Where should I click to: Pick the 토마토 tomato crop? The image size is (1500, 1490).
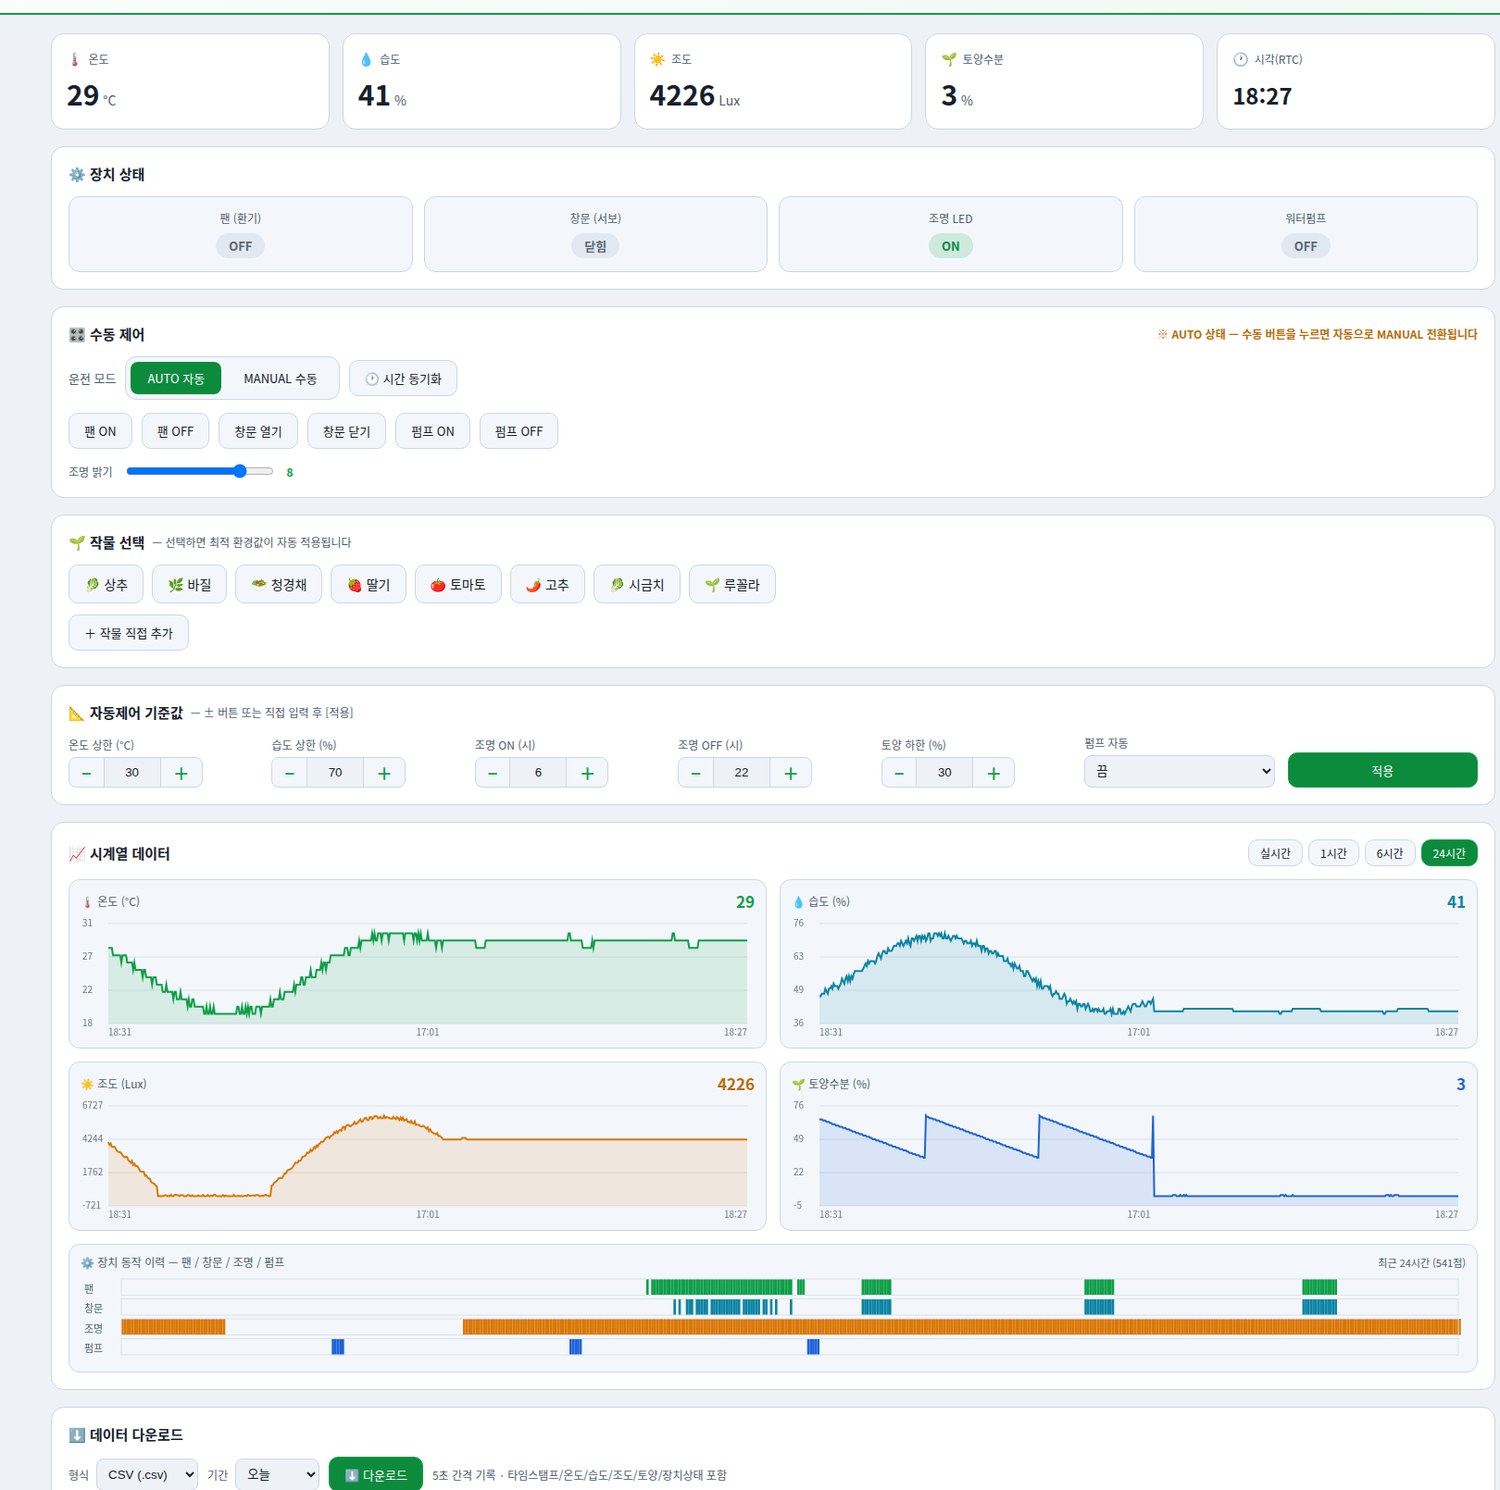coord(458,584)
